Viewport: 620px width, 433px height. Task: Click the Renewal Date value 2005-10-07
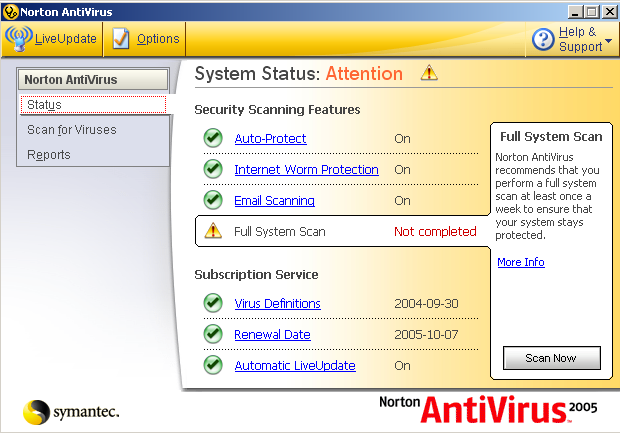pyautogui.click(x=426, y=335)
